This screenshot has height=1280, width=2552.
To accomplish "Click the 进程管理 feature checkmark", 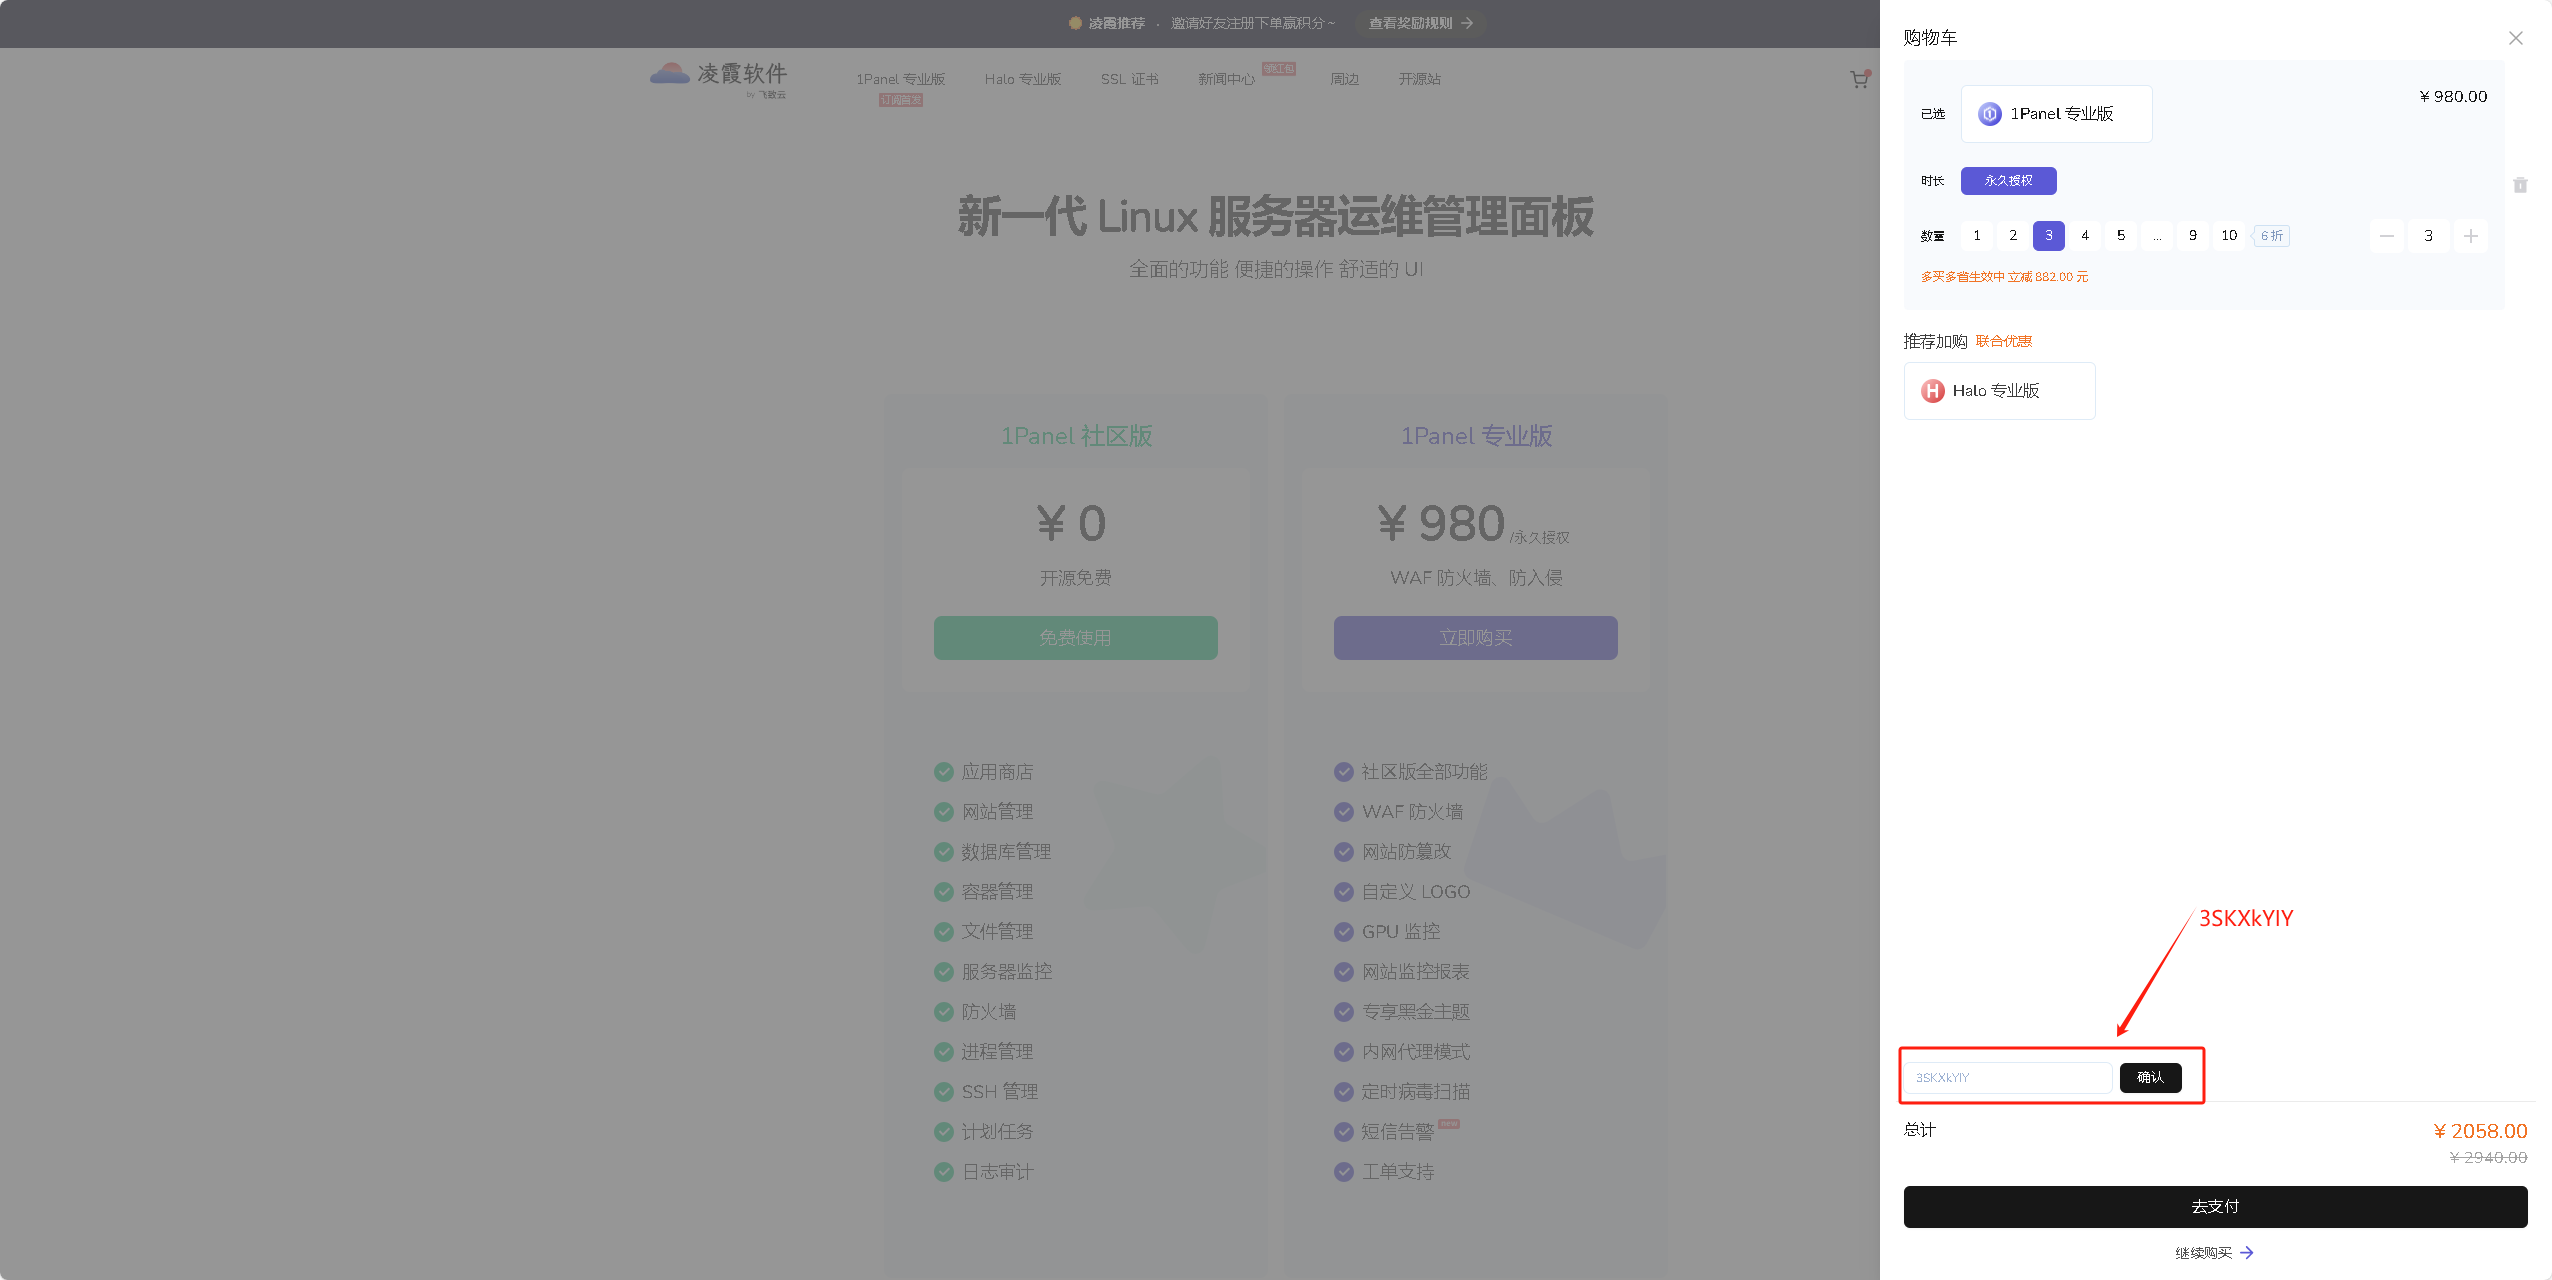I will coord(943,1052).
